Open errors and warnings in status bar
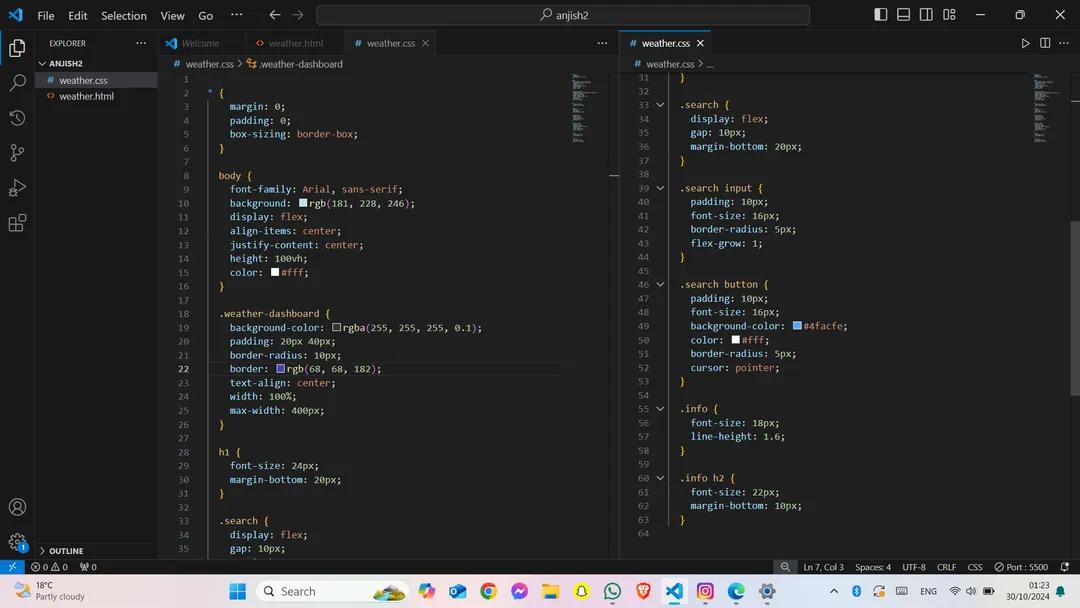The image size is (1080, 608). tap(49, 567)
